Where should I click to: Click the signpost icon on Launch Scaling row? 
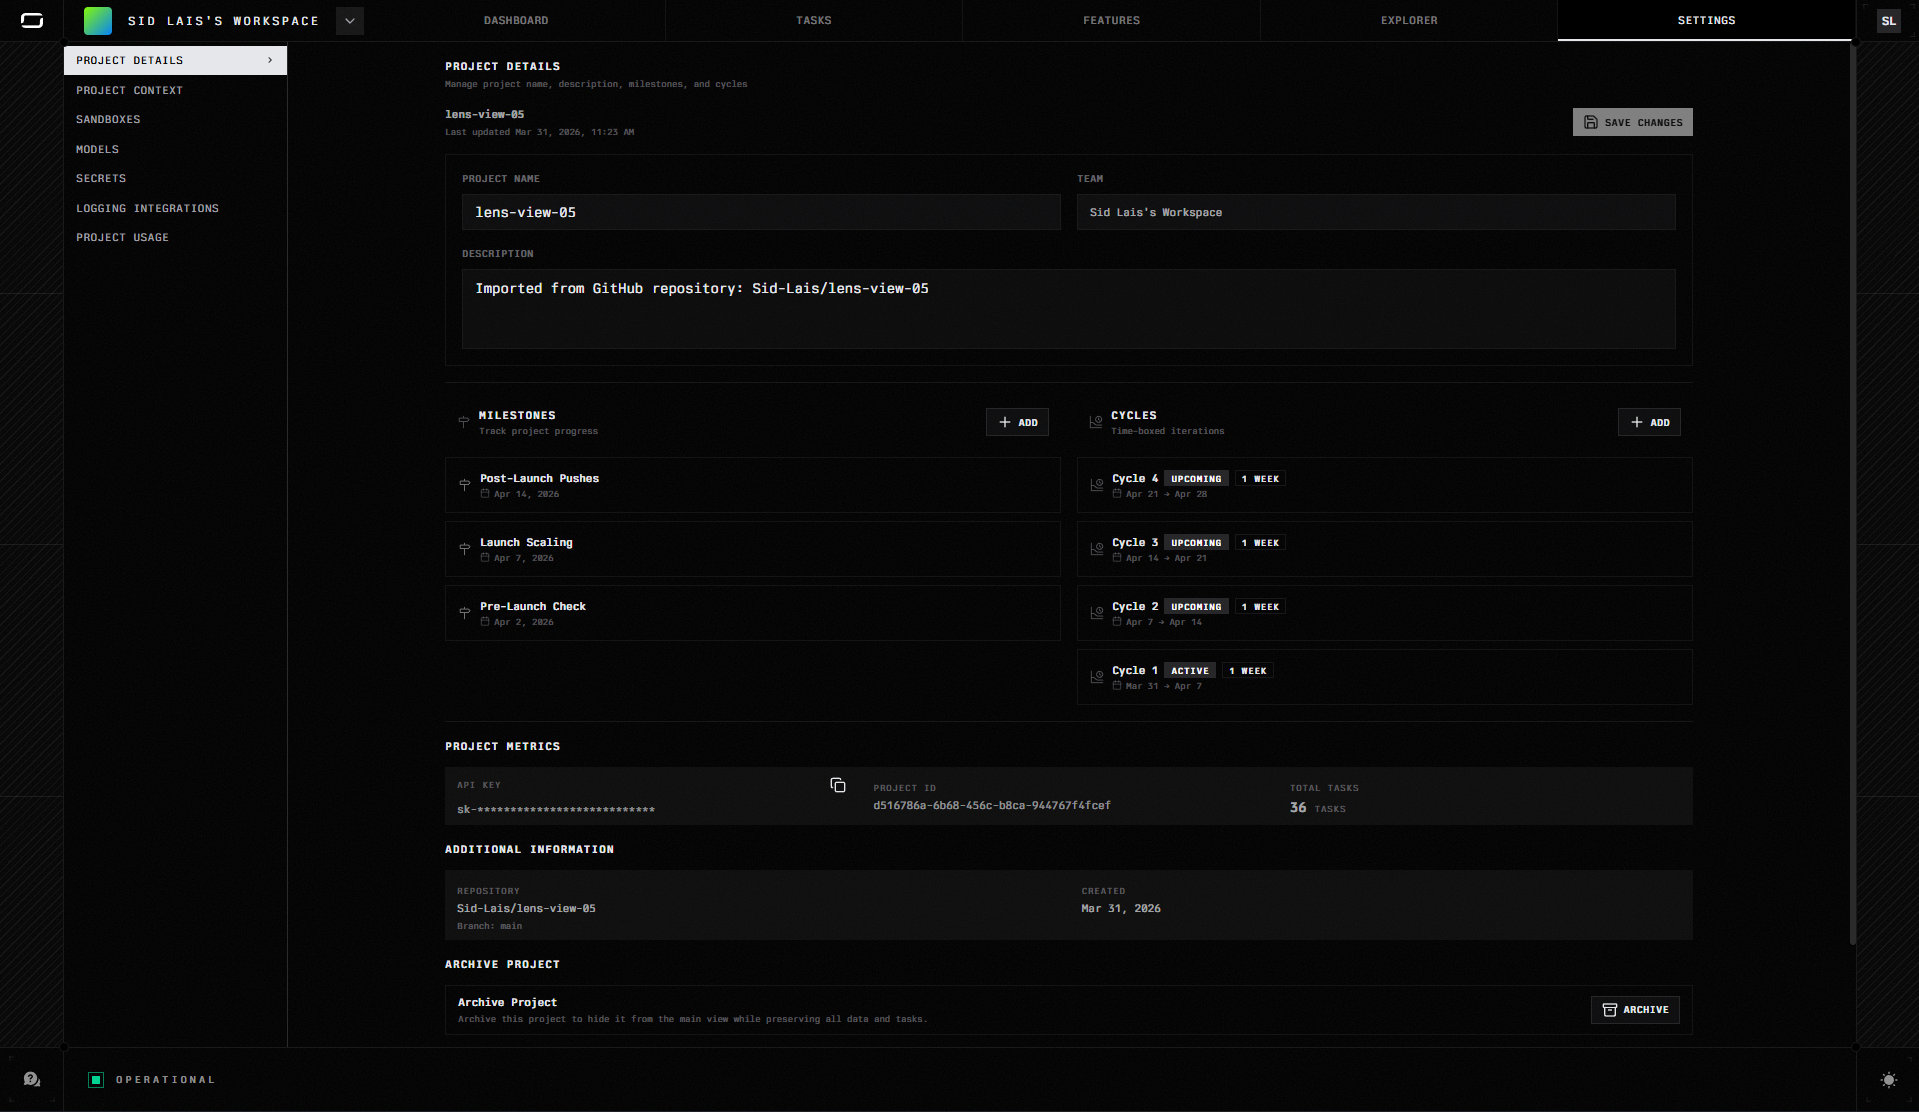point(465,549)
